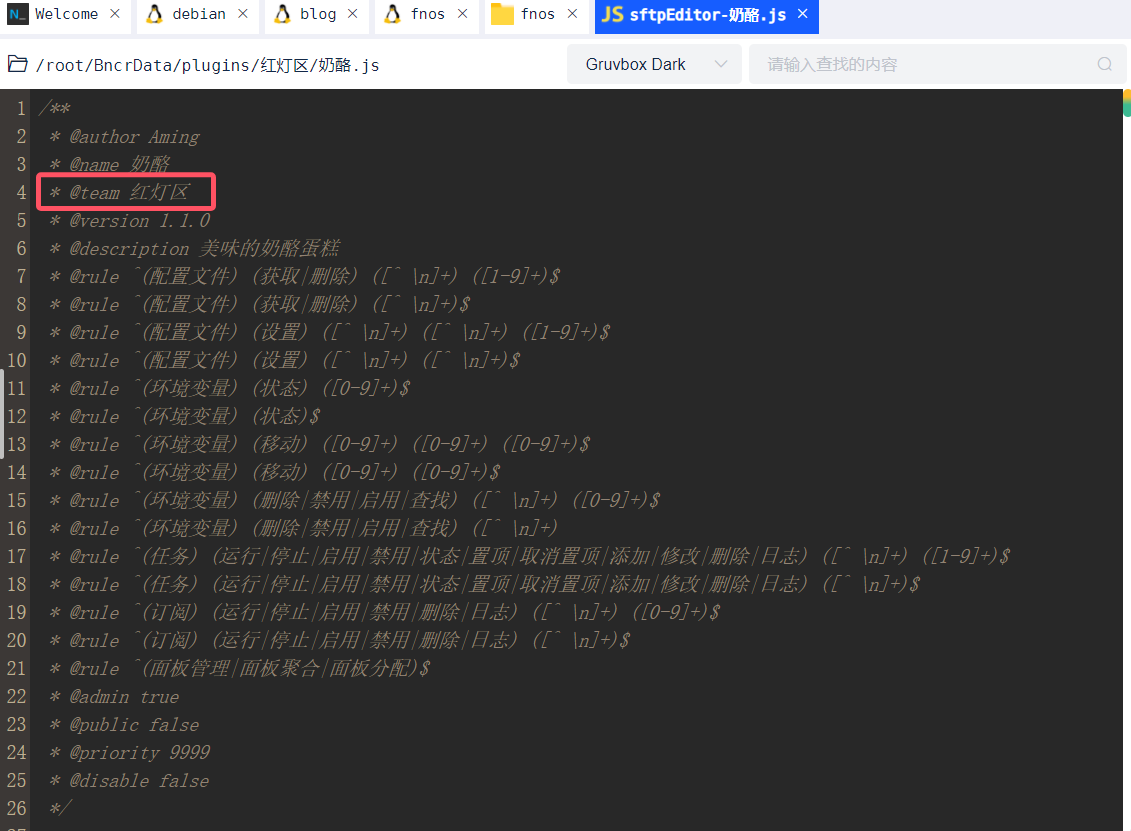Click line number 1 in gutter
Image resolution: width=1131 pixels, height=831 pixels.
click(x=21, y=109)
